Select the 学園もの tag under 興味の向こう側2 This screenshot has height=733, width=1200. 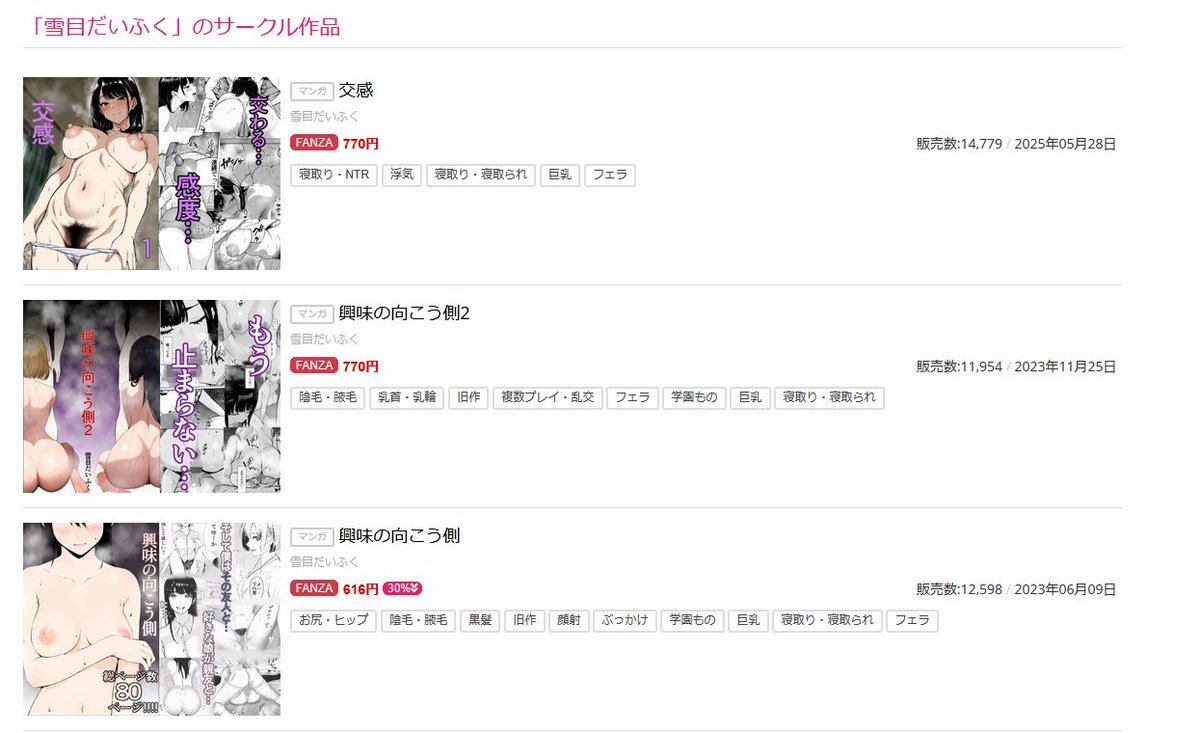pyautogui.click(x=694, y=398)
